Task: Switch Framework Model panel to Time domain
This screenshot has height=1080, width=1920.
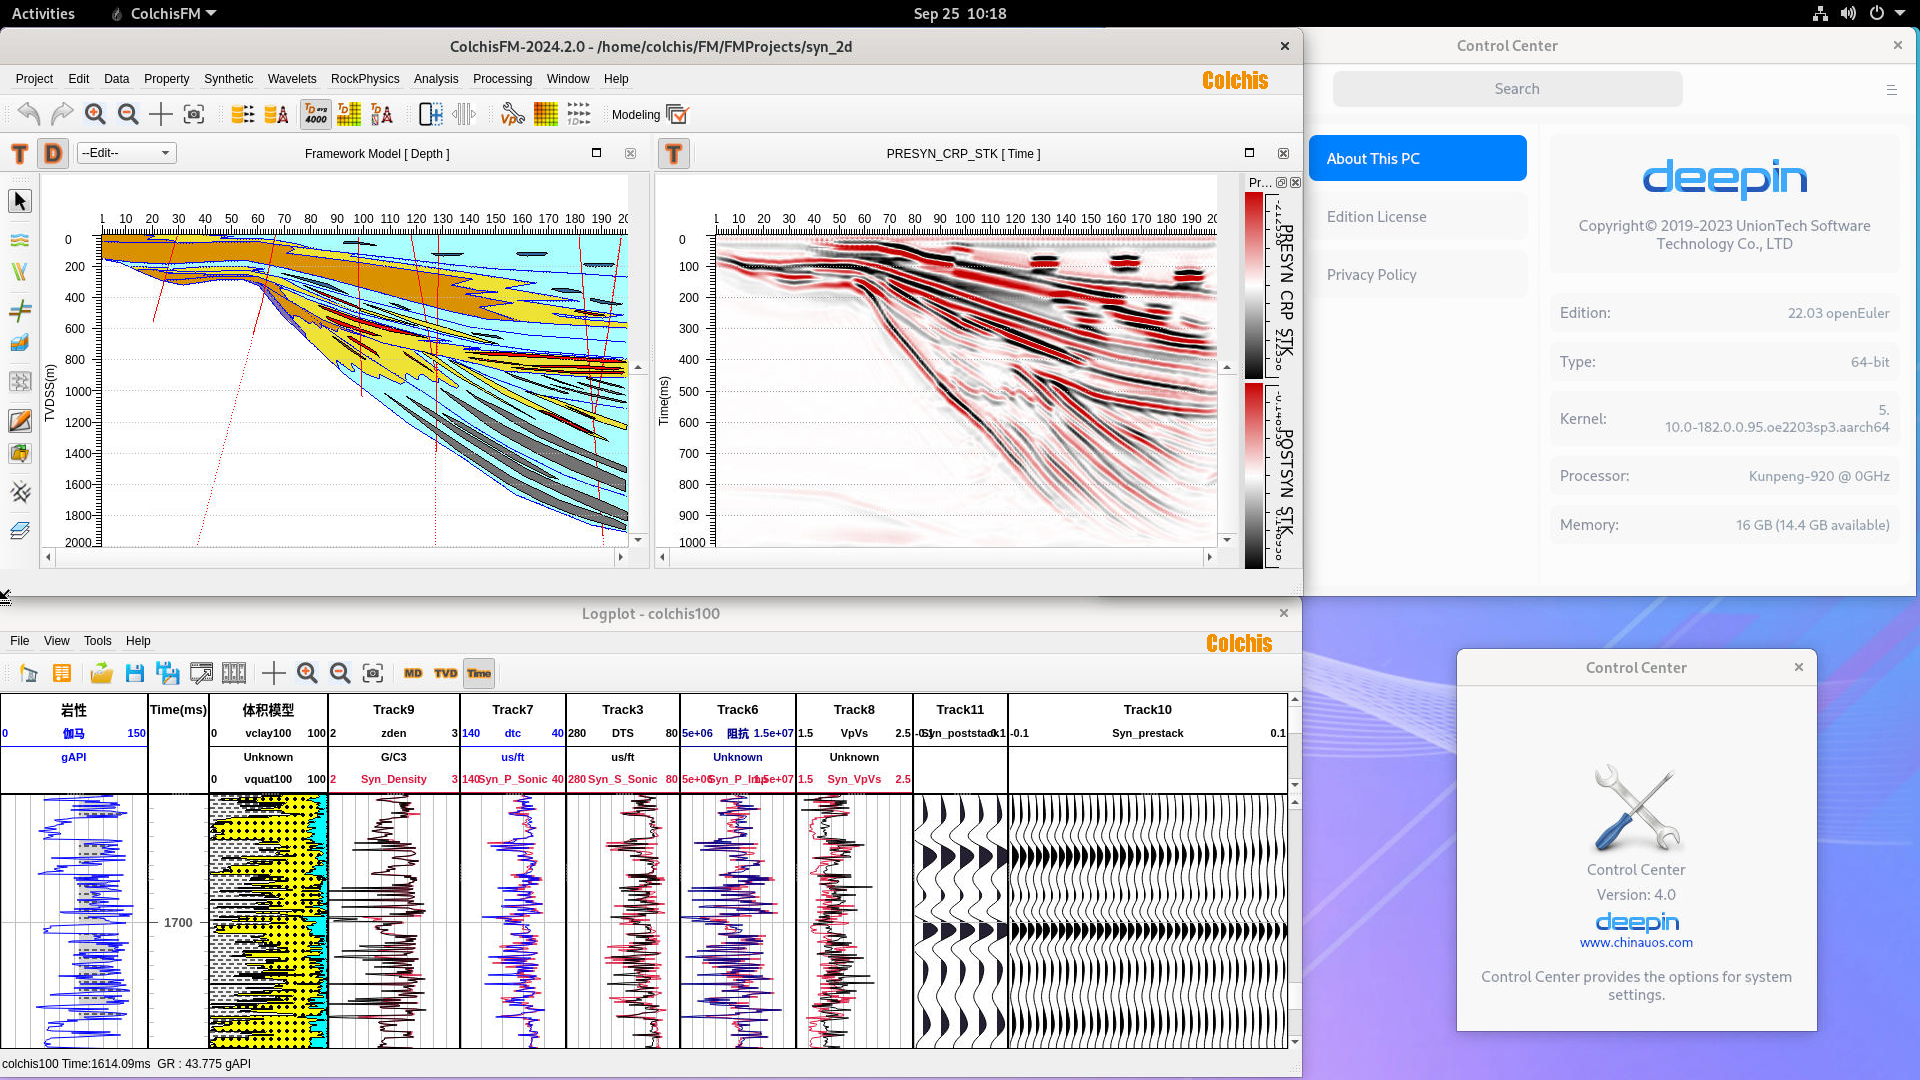Action: click(19, 153)
